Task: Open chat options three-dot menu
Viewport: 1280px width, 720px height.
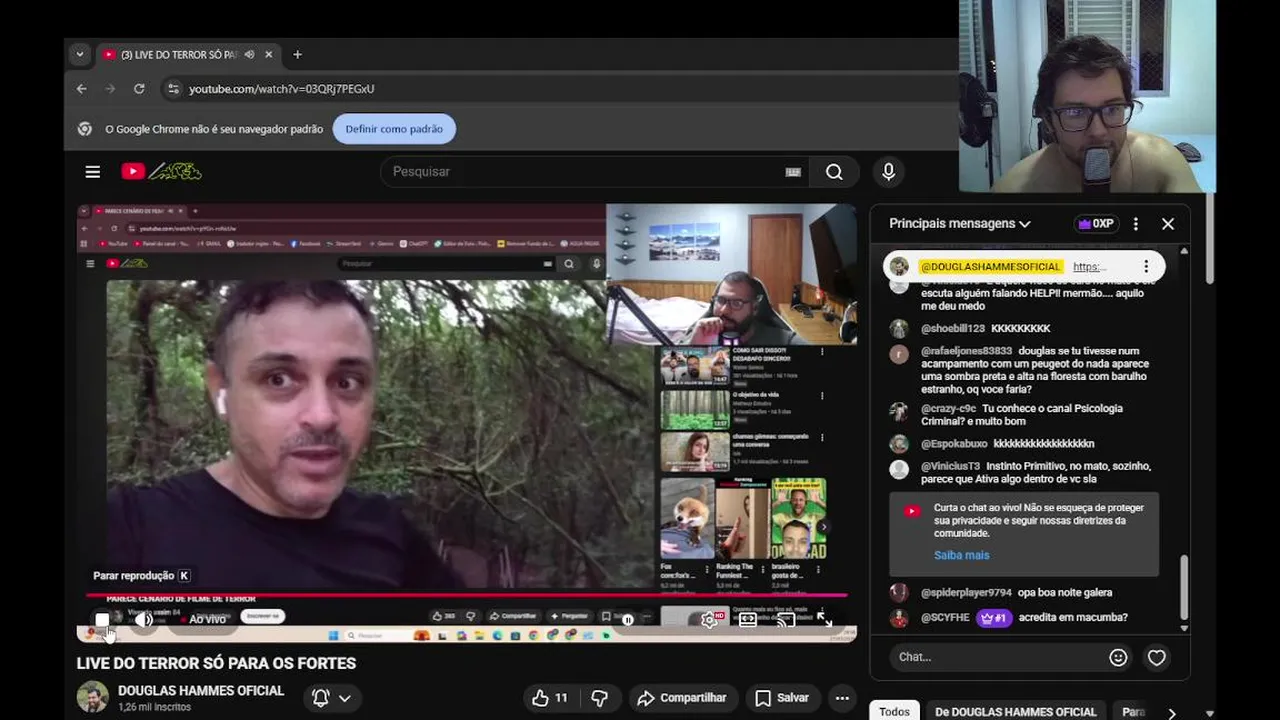Action: pyautogui.click(x=1135, y=224)
